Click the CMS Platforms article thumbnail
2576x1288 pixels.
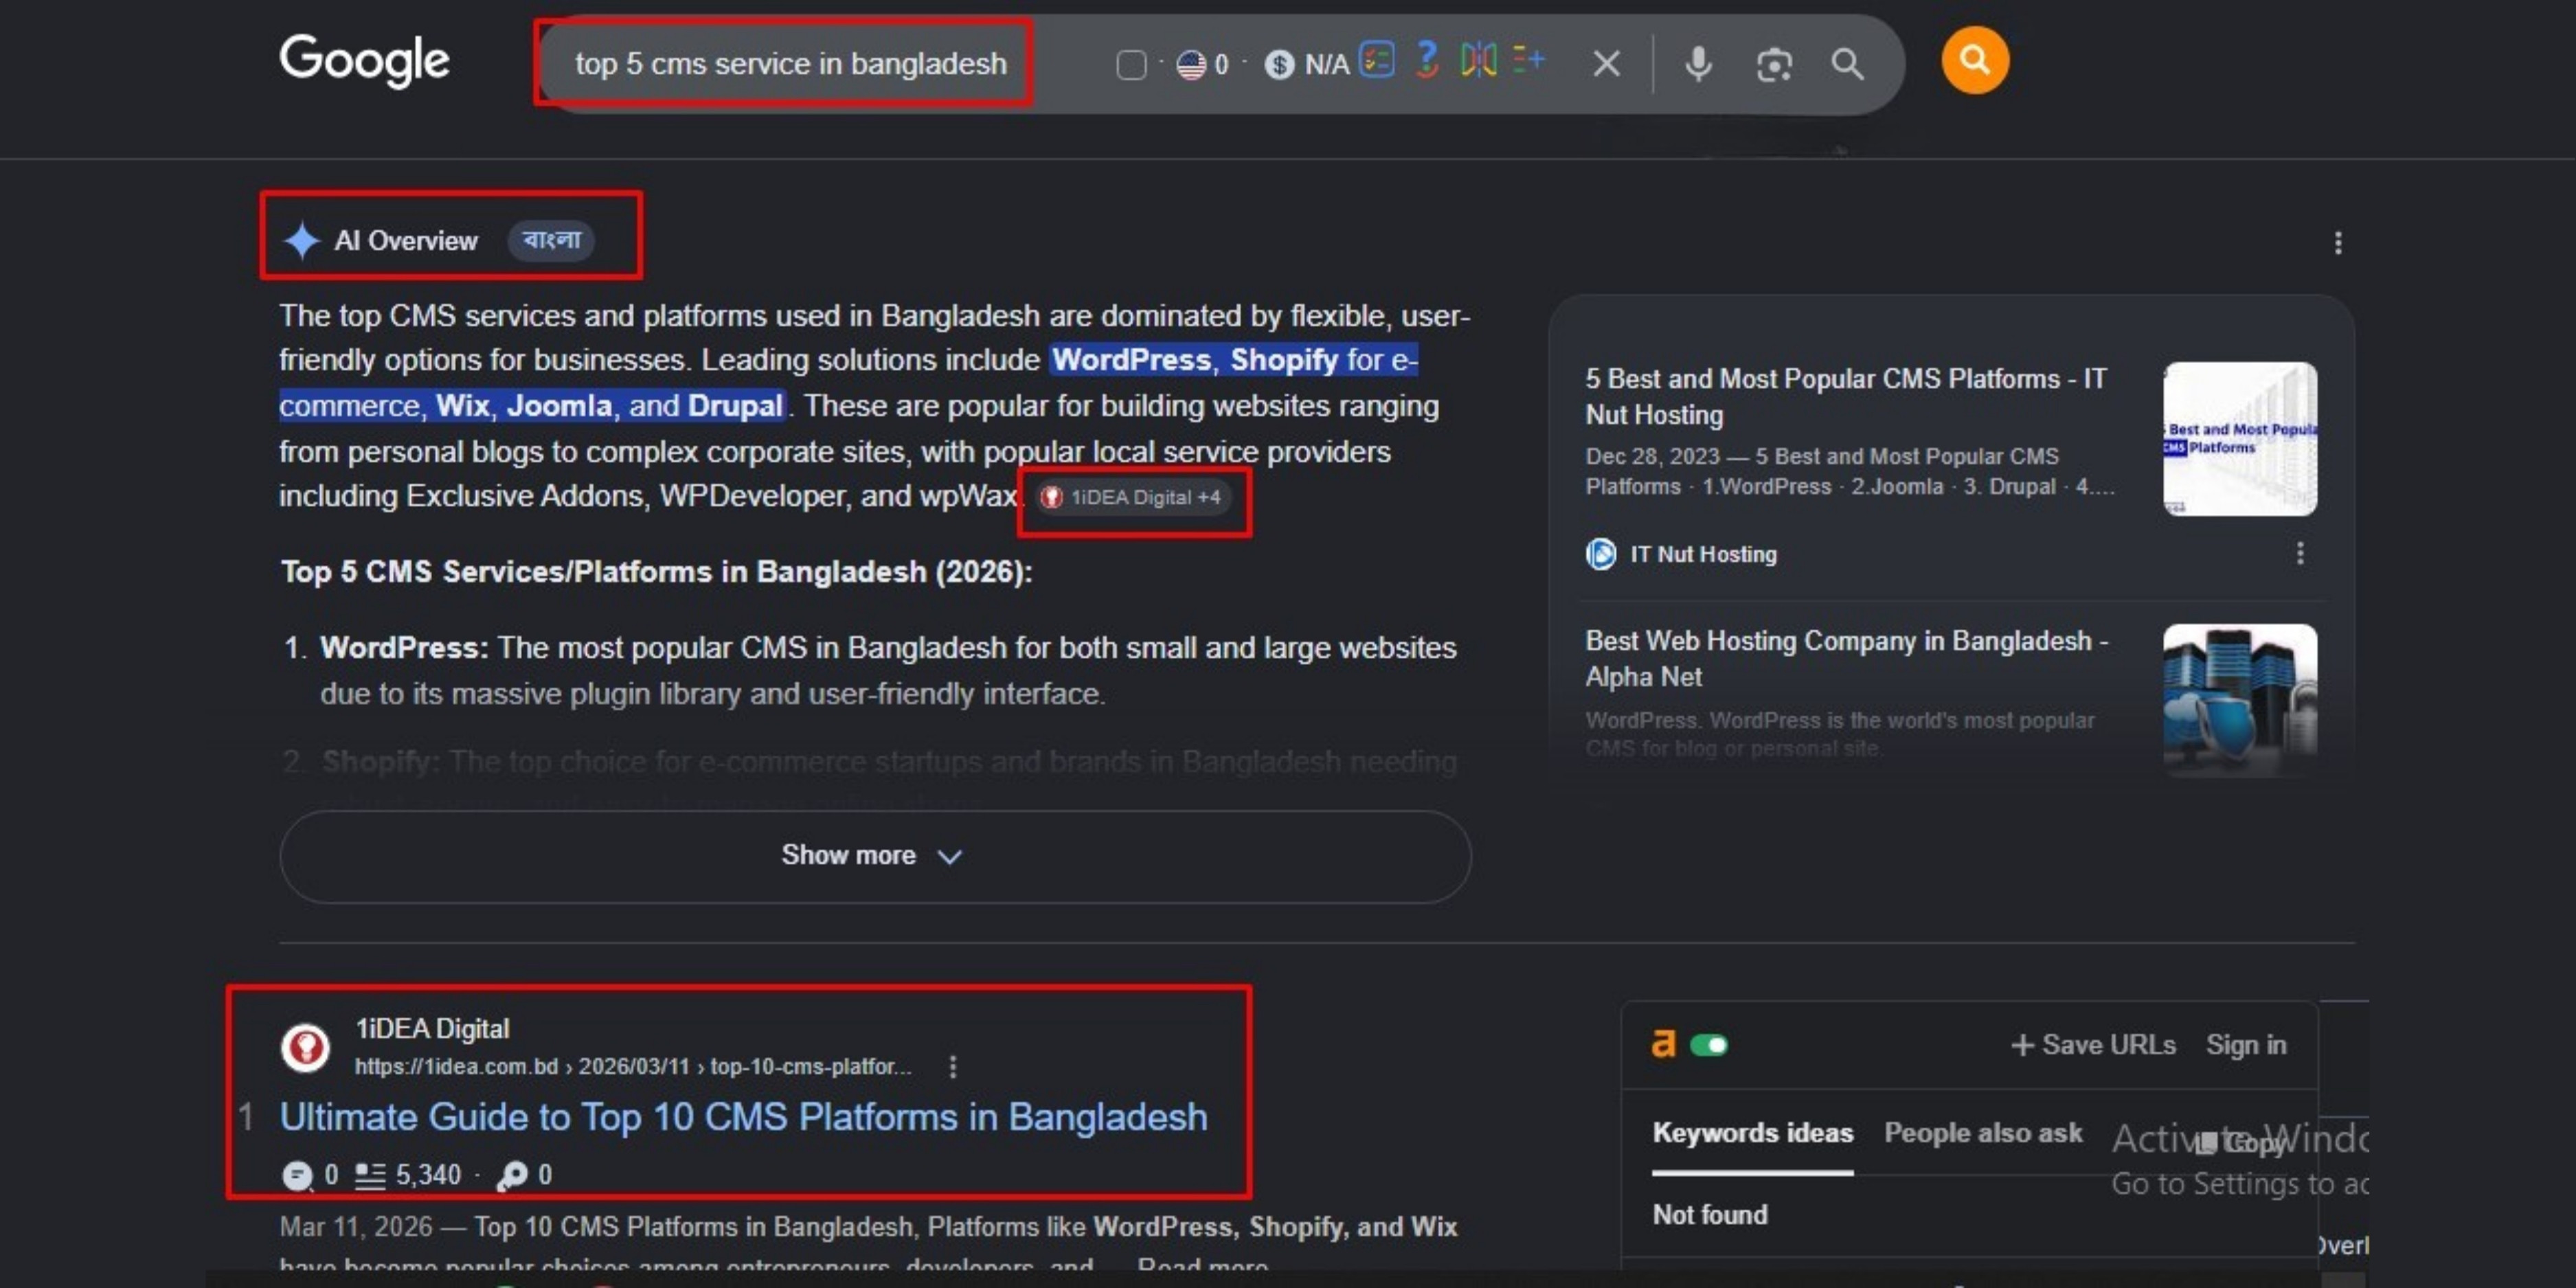point(2240,439)
